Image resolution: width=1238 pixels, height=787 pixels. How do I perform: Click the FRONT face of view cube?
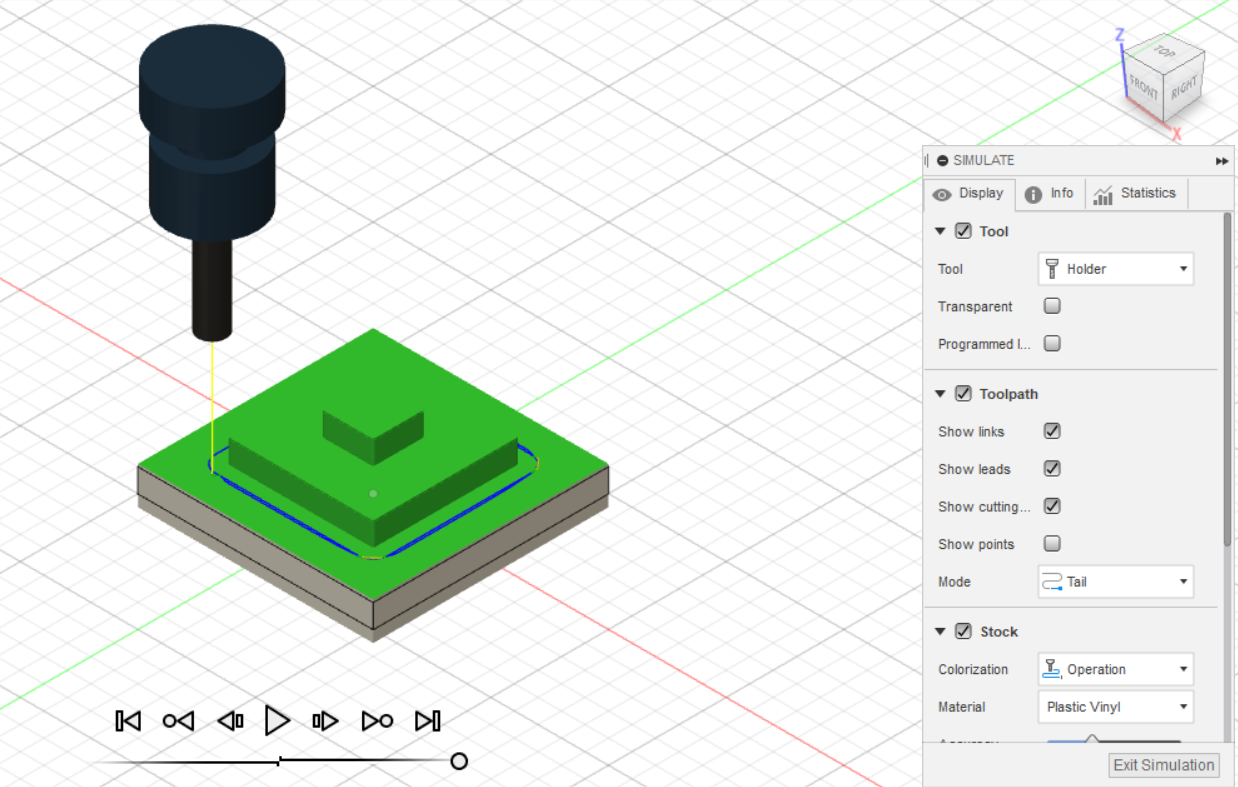coord(1142,87)
